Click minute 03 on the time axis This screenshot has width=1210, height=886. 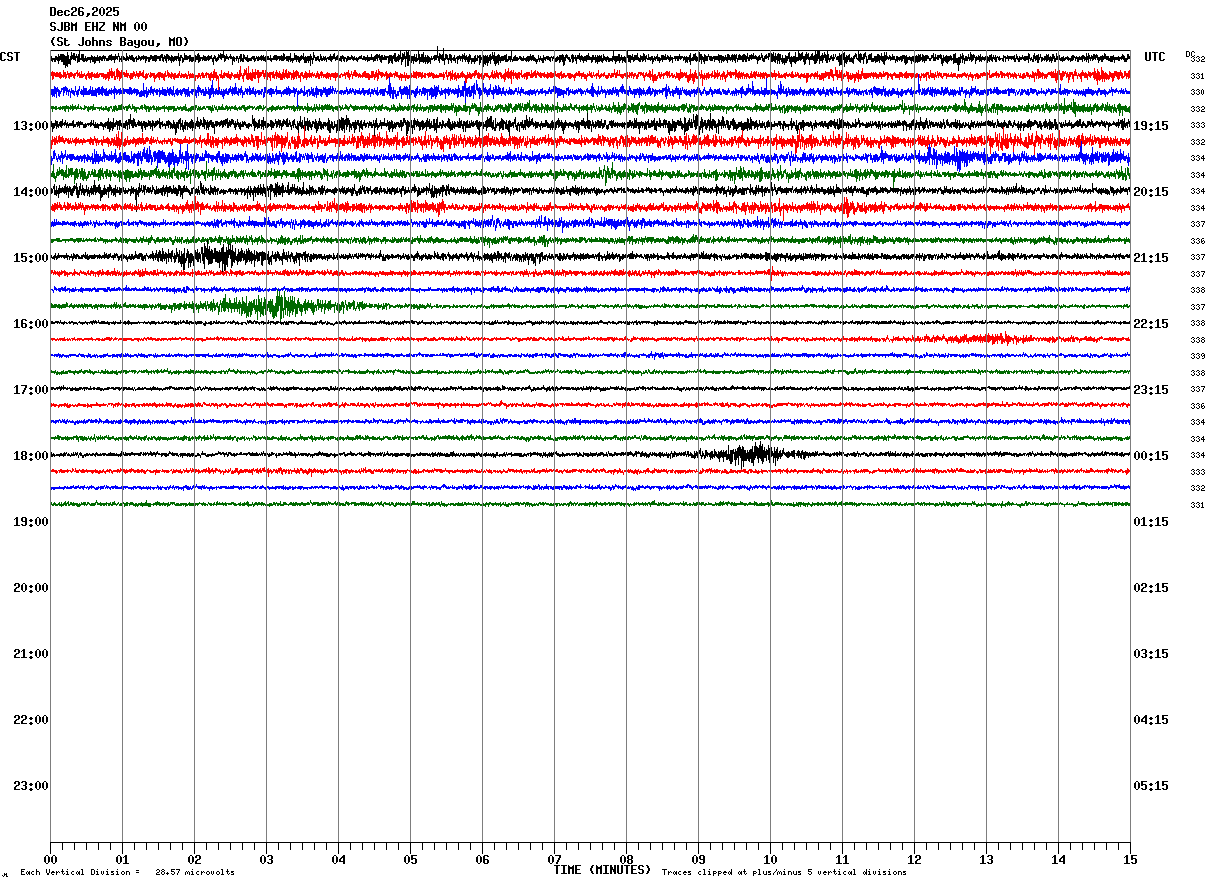266,859
